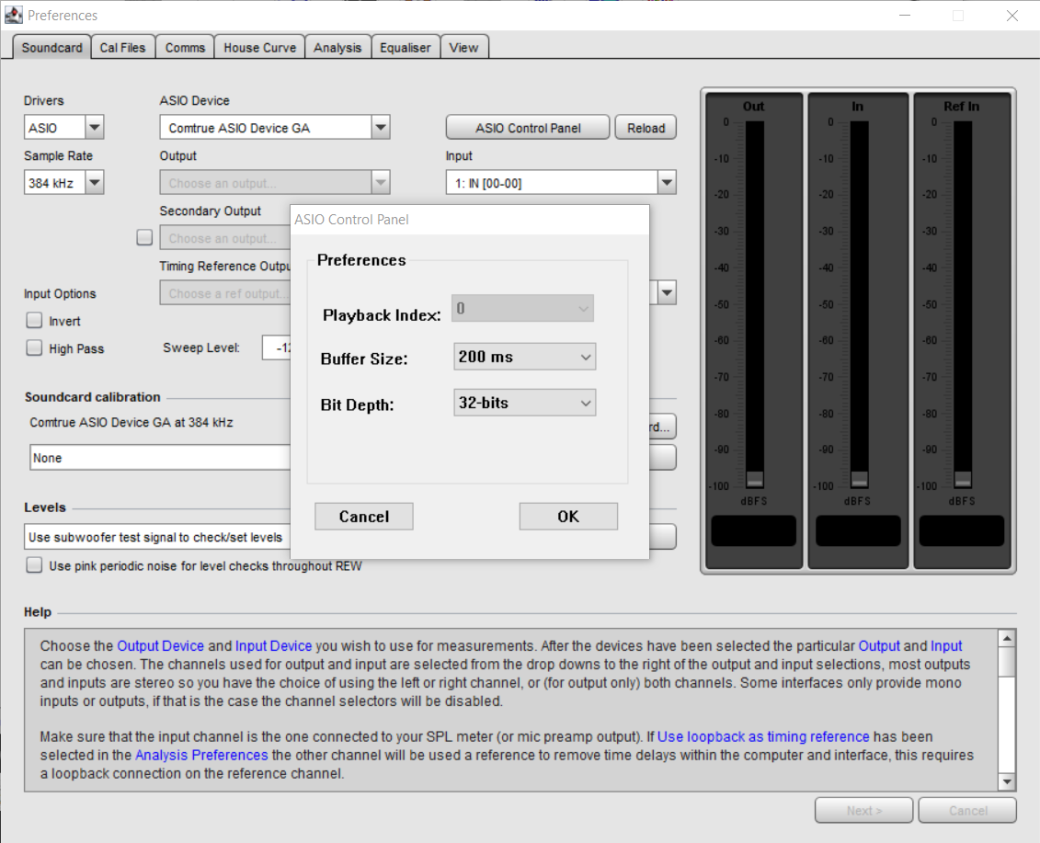Open the Bit Depth dropdown
This screenshot has height=843, width=1040.
(x=525, y=403)
